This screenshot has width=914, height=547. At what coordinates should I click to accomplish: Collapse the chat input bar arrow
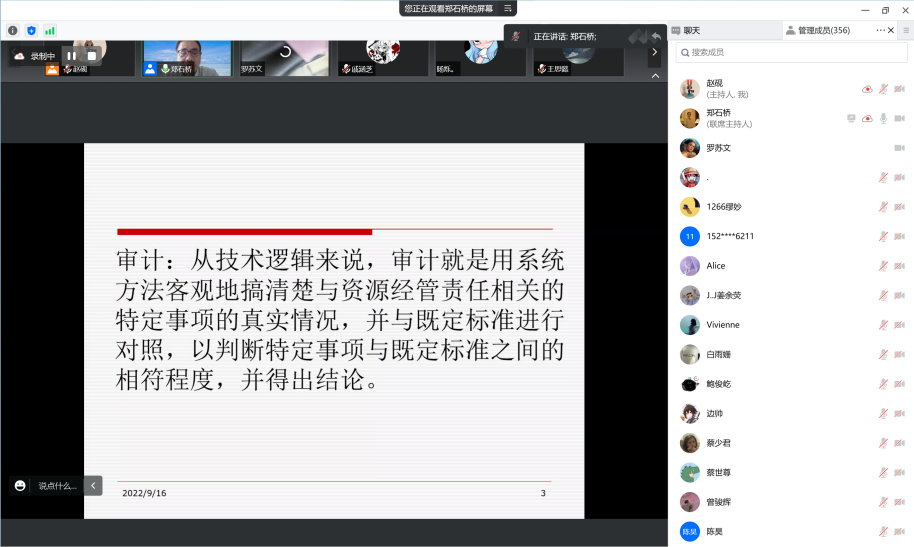tap(93, 485)
